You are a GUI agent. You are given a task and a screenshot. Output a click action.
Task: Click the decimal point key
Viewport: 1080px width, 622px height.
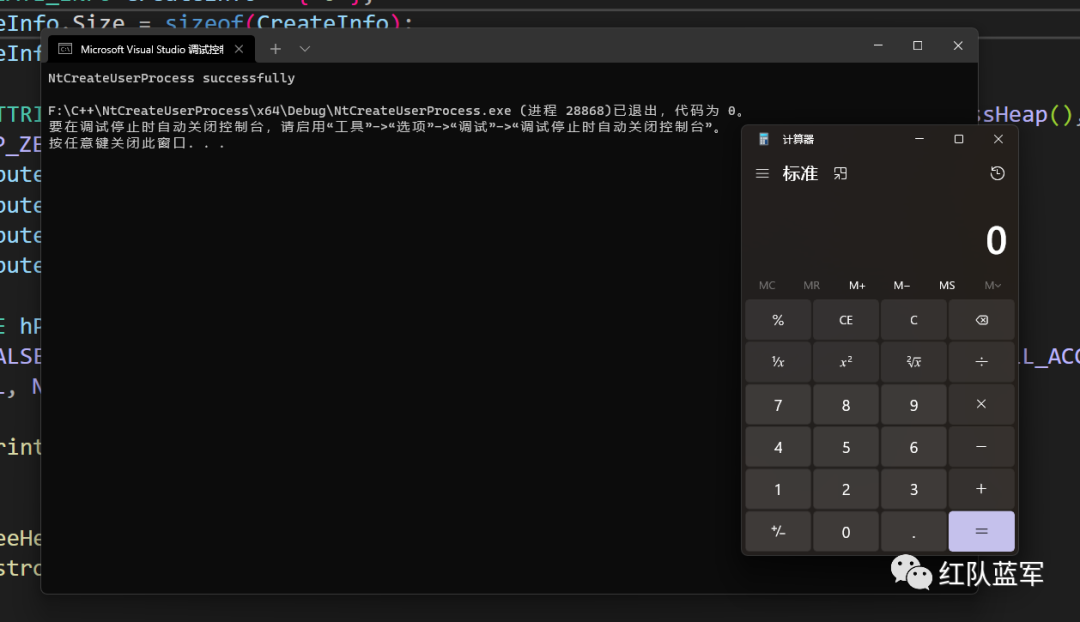[x=913, y=531]
